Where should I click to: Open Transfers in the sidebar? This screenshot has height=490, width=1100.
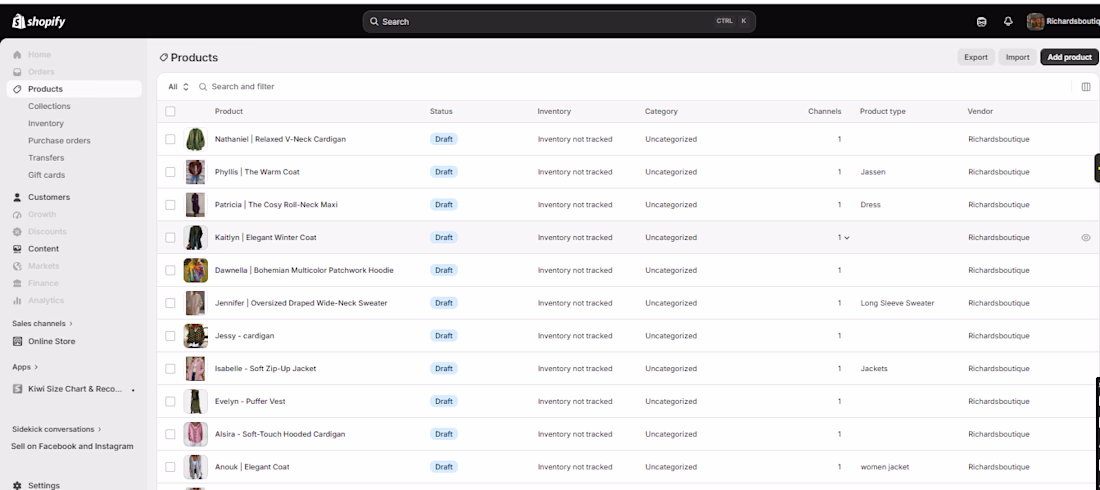46,158
